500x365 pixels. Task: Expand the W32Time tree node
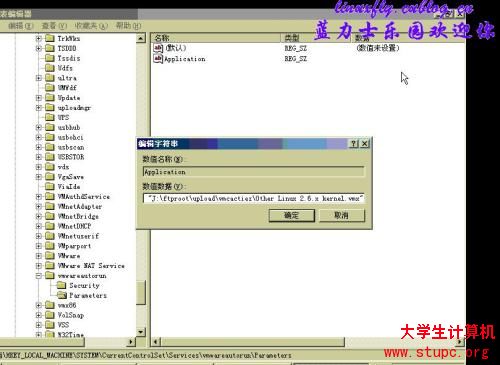[x=39, y=334]
